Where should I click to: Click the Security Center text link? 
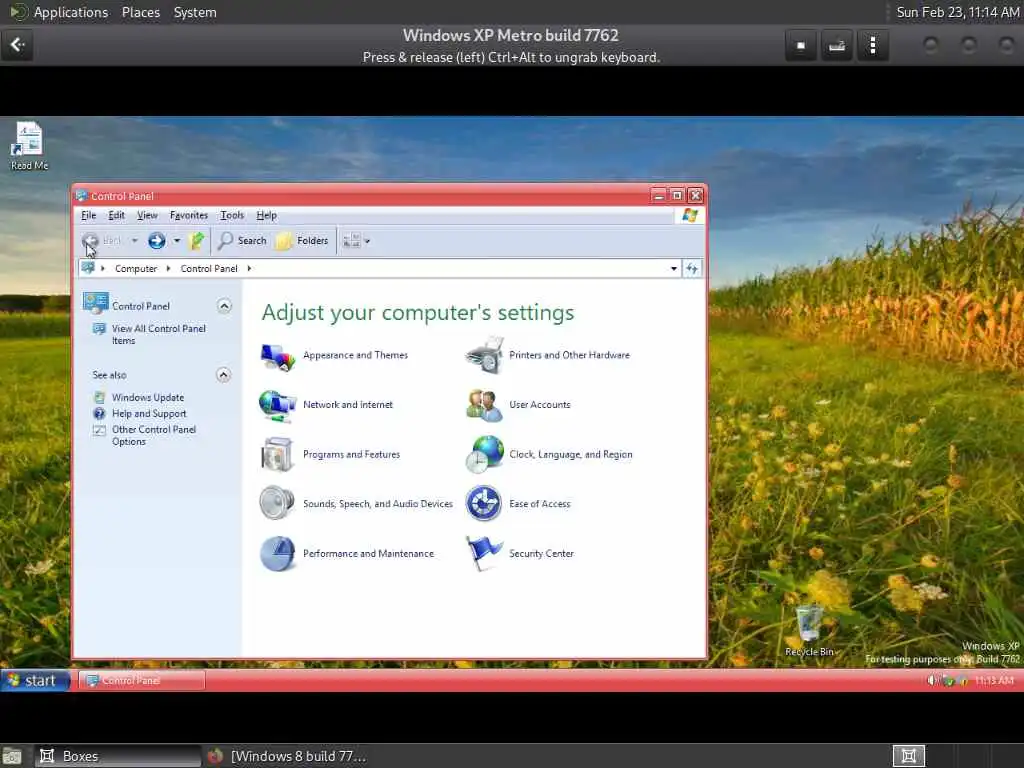pyautogui.click(x=541, y=554)
